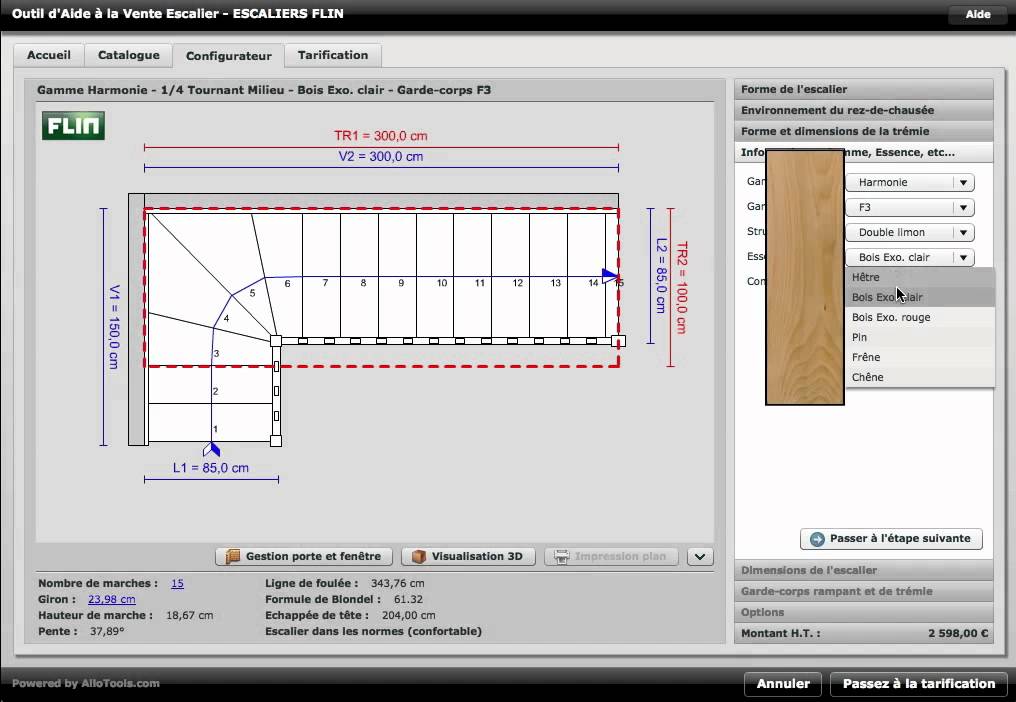Open the Bois Exo. clair essence dropdown
The image size is (1016, 702).
point(910,257)
